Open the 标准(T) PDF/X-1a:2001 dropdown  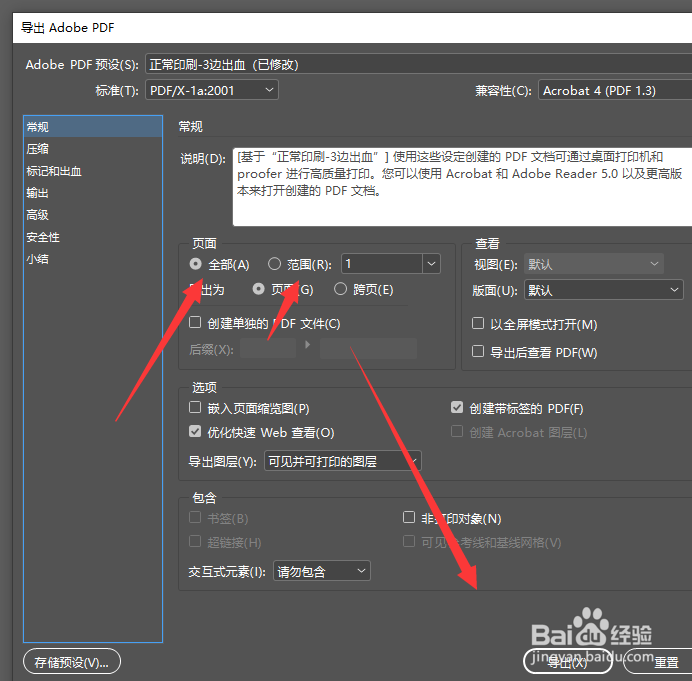(x=212, y=90)
